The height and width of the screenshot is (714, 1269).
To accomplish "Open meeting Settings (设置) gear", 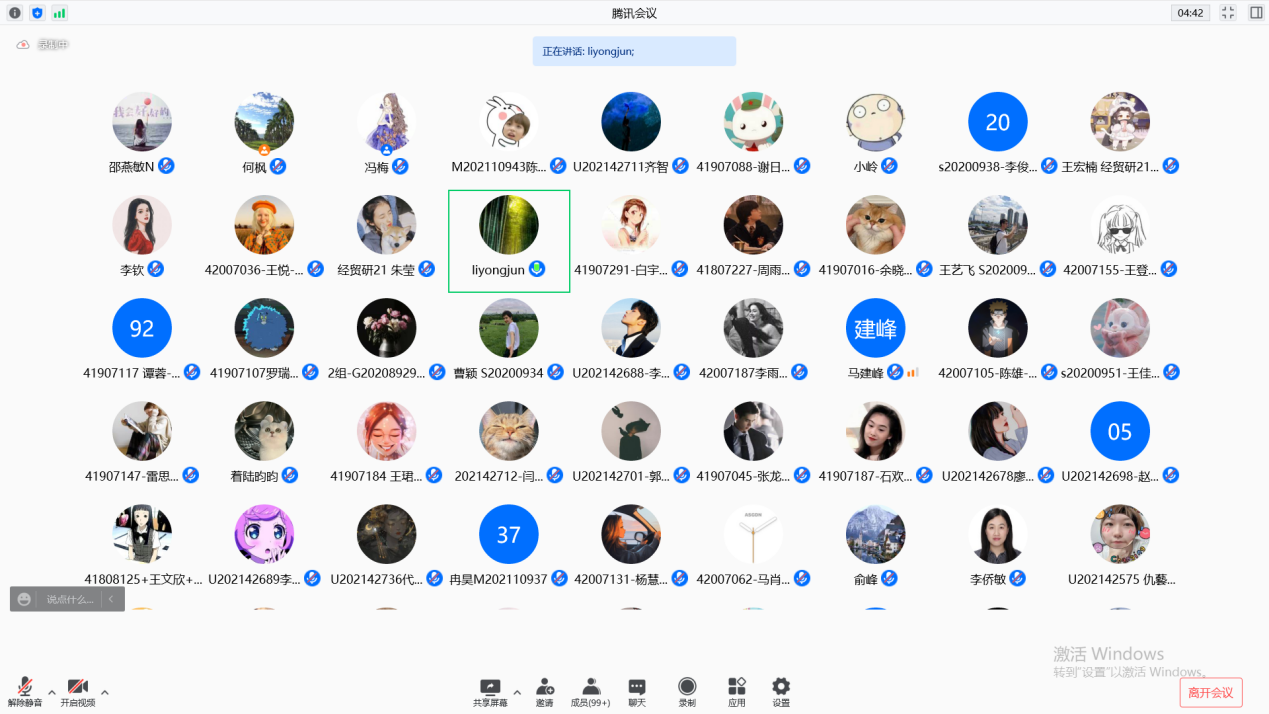I will 781,690.
